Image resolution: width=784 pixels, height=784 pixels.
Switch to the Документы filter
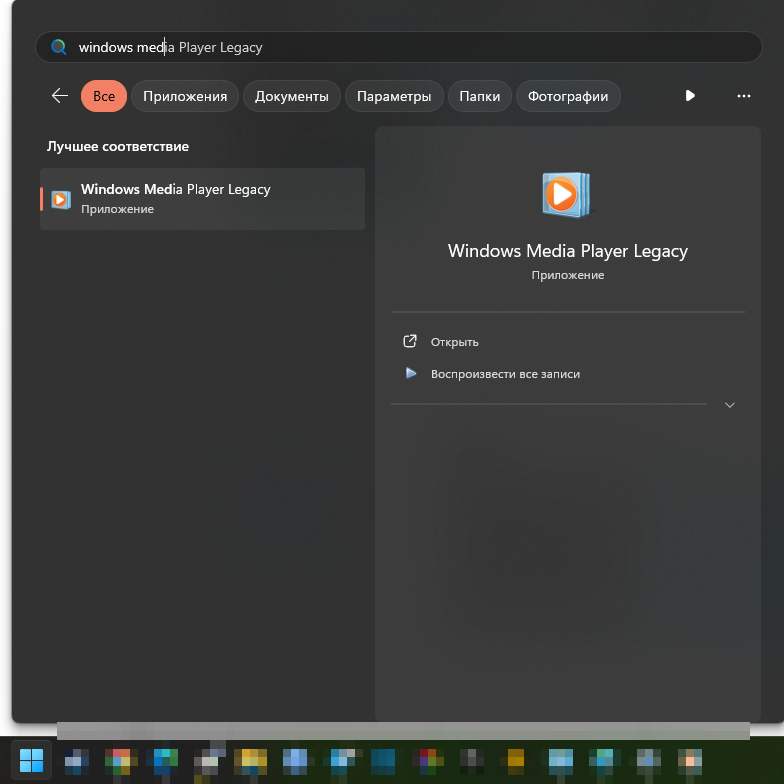coord(292,96)
